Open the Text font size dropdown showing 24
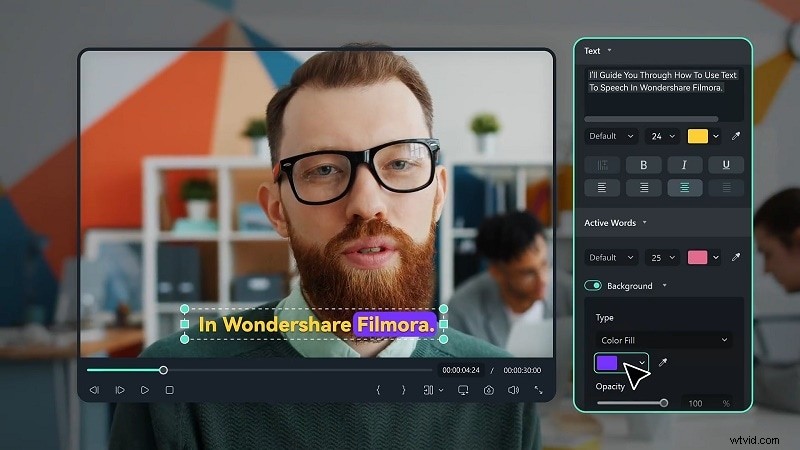 pos(662,136)
